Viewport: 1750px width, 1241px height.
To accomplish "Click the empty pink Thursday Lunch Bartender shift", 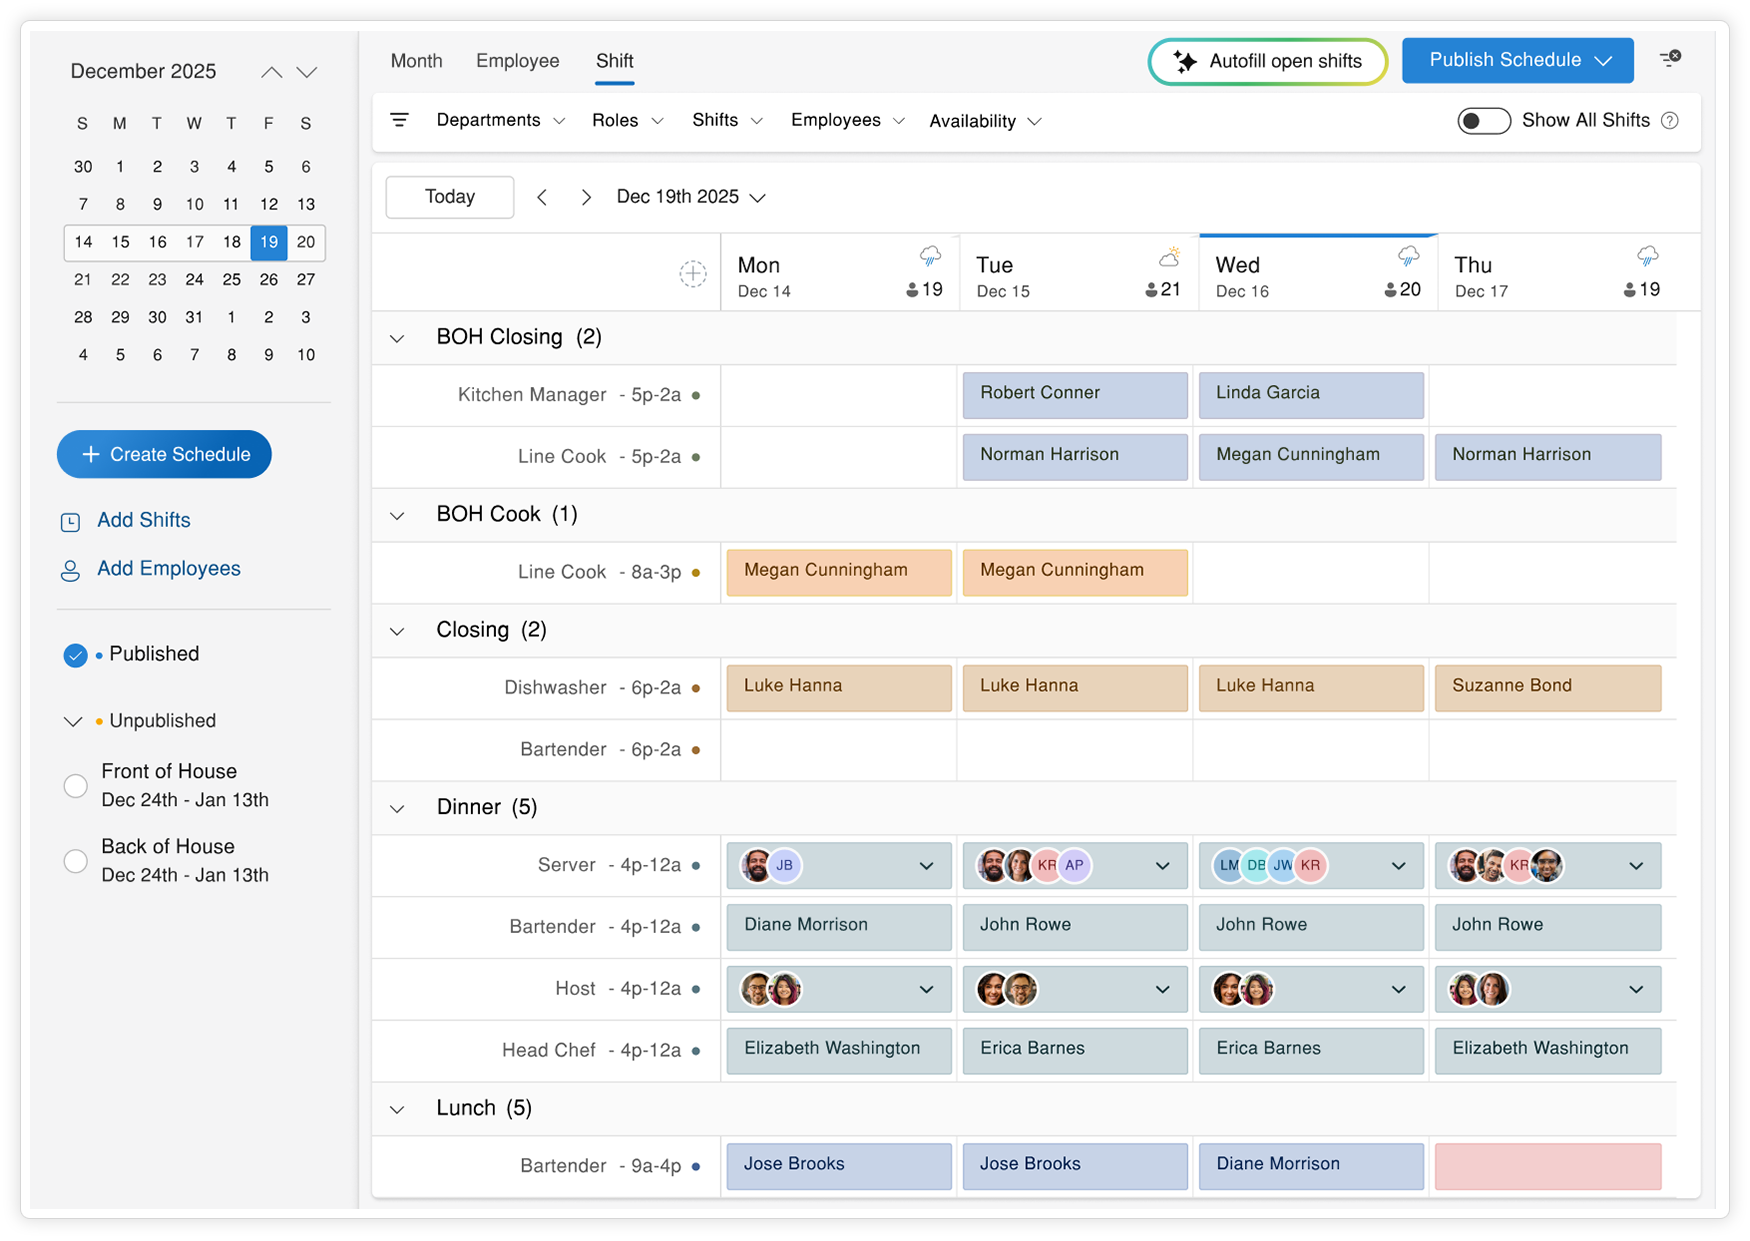I will pyautogui.click(x=1547, y=1166).
